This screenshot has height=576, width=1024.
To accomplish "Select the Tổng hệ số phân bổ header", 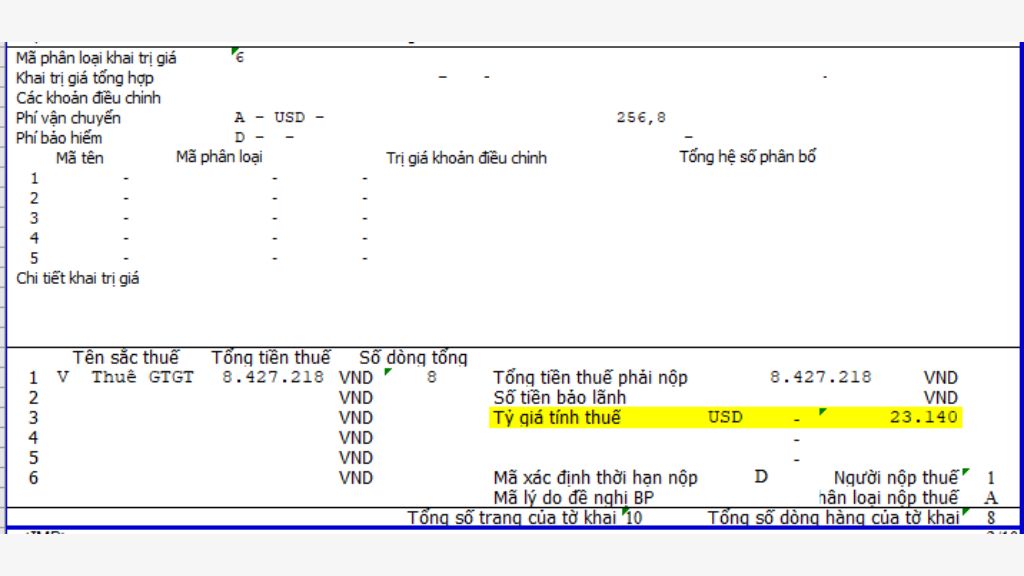I will 747,157.
